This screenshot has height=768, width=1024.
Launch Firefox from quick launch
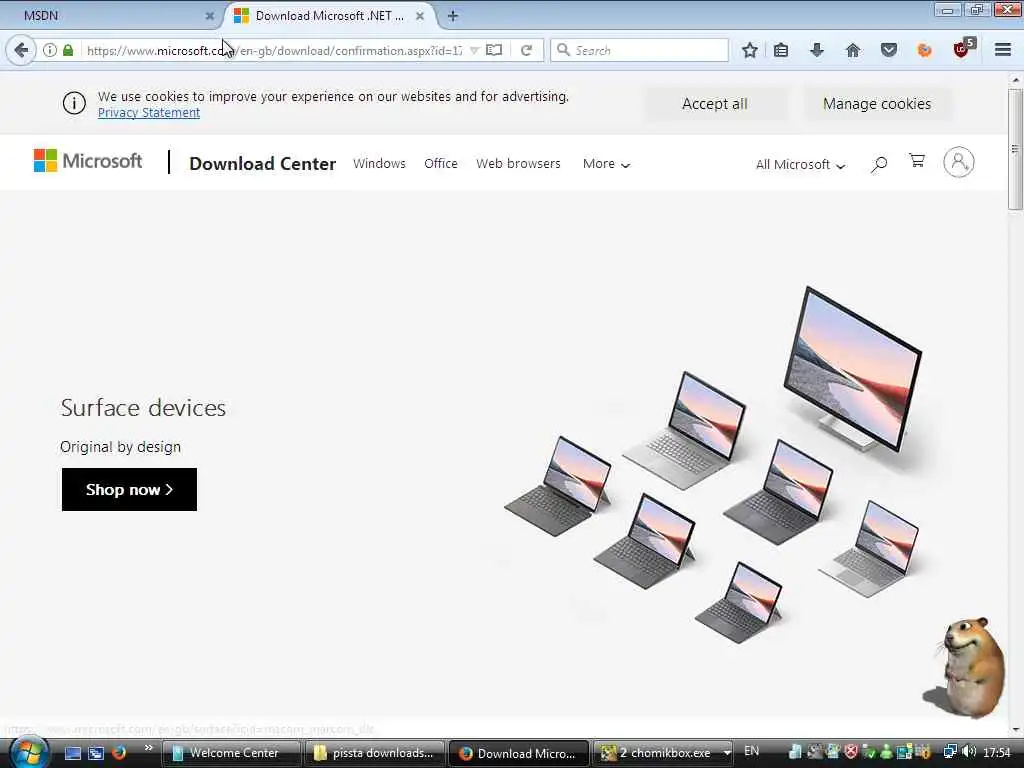click(x=119, y=752)
